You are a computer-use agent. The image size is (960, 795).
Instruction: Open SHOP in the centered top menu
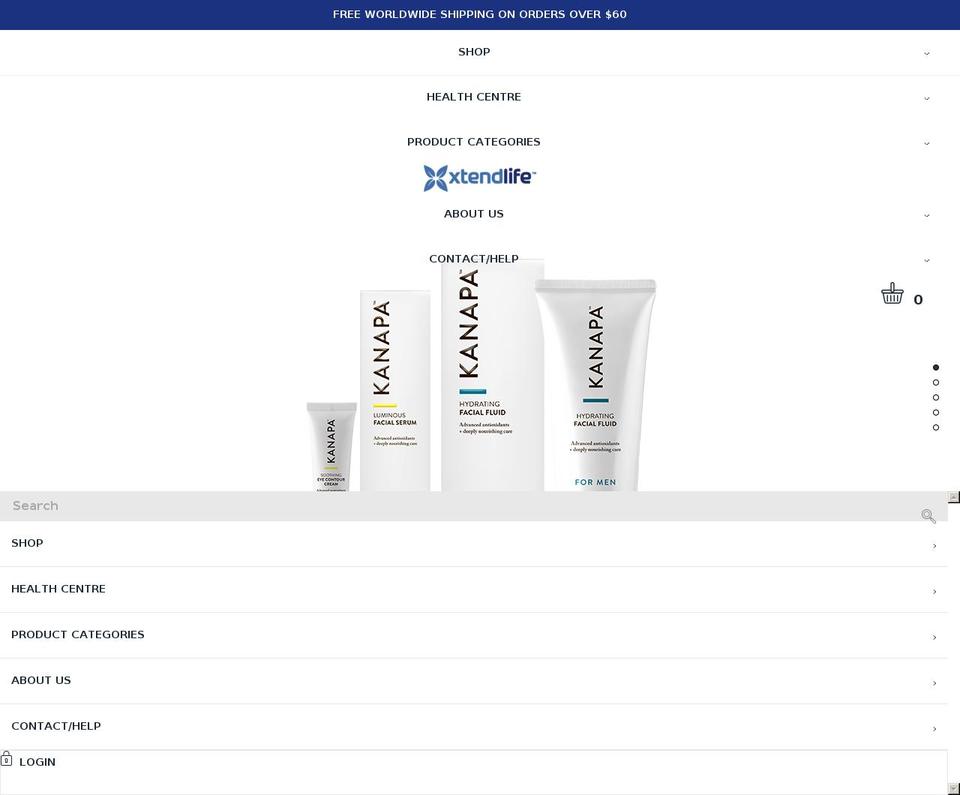click(474, 52)
